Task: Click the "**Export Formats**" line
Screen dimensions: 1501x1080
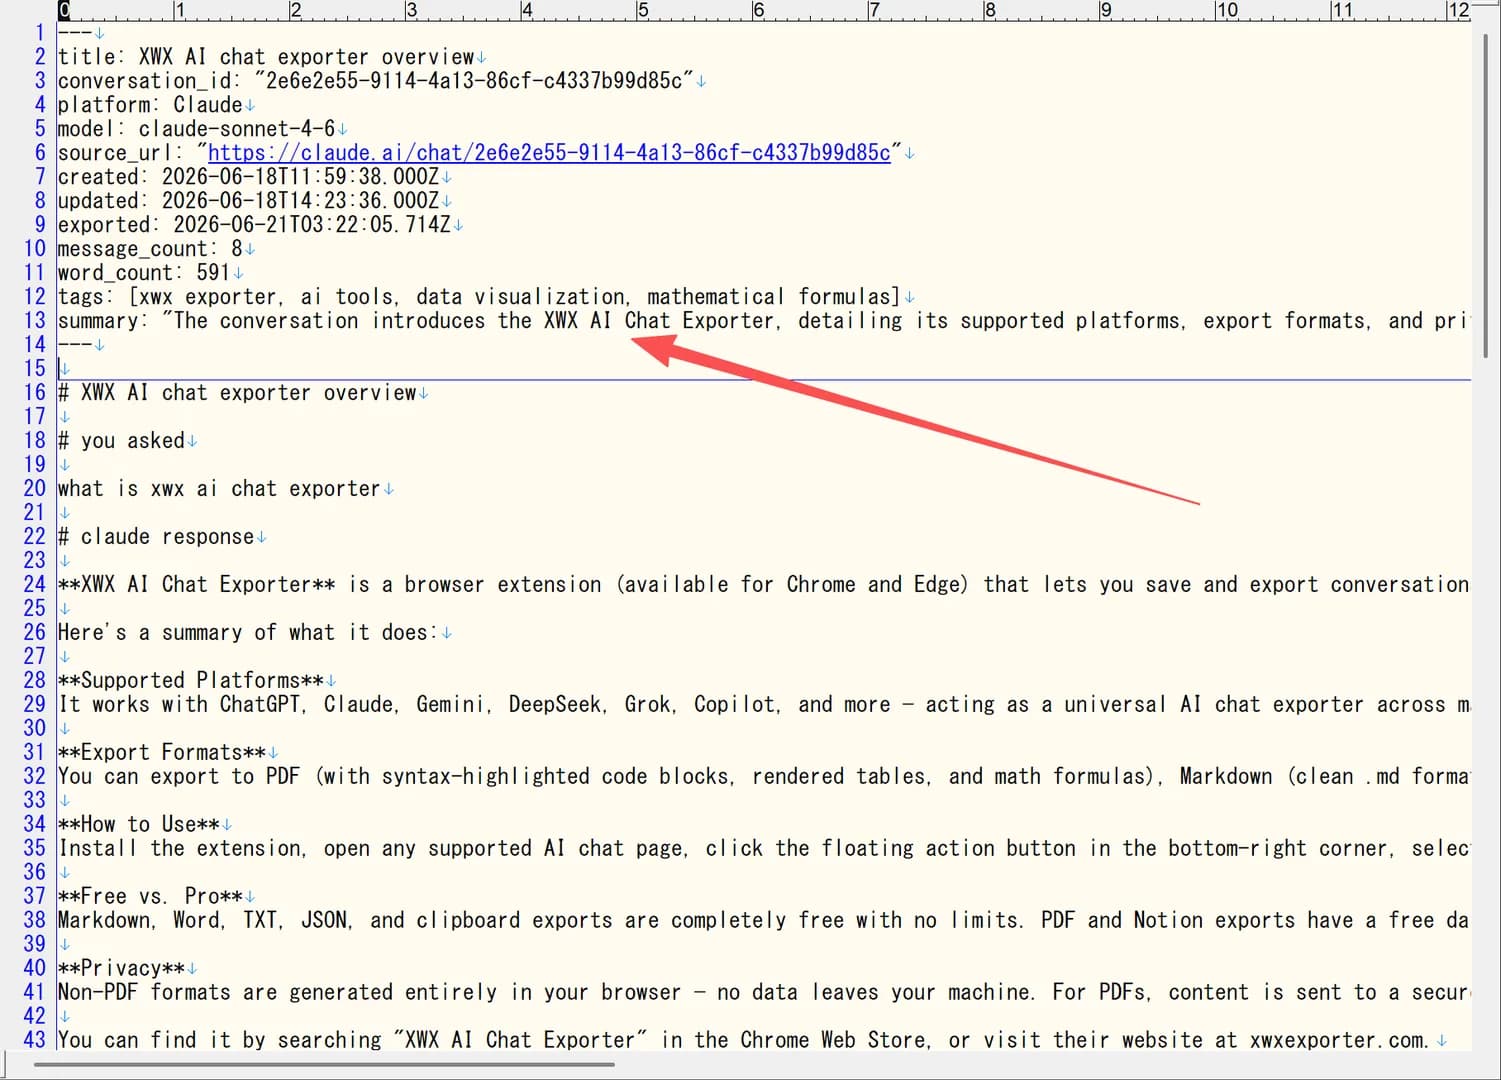Action: 162,753
